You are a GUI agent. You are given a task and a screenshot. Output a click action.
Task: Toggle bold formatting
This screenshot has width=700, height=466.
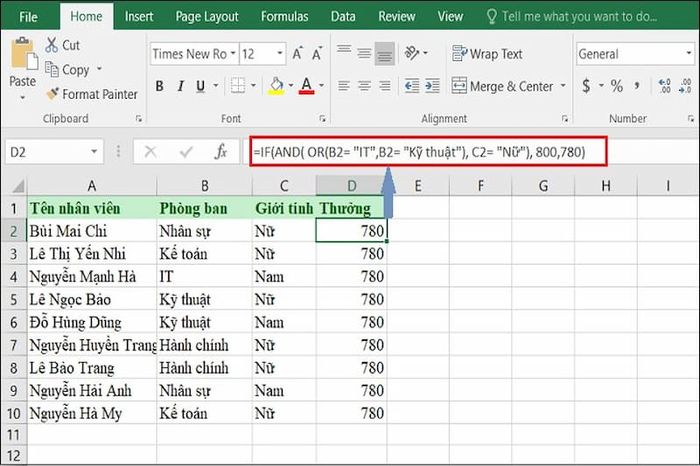[x=159, y=86]
